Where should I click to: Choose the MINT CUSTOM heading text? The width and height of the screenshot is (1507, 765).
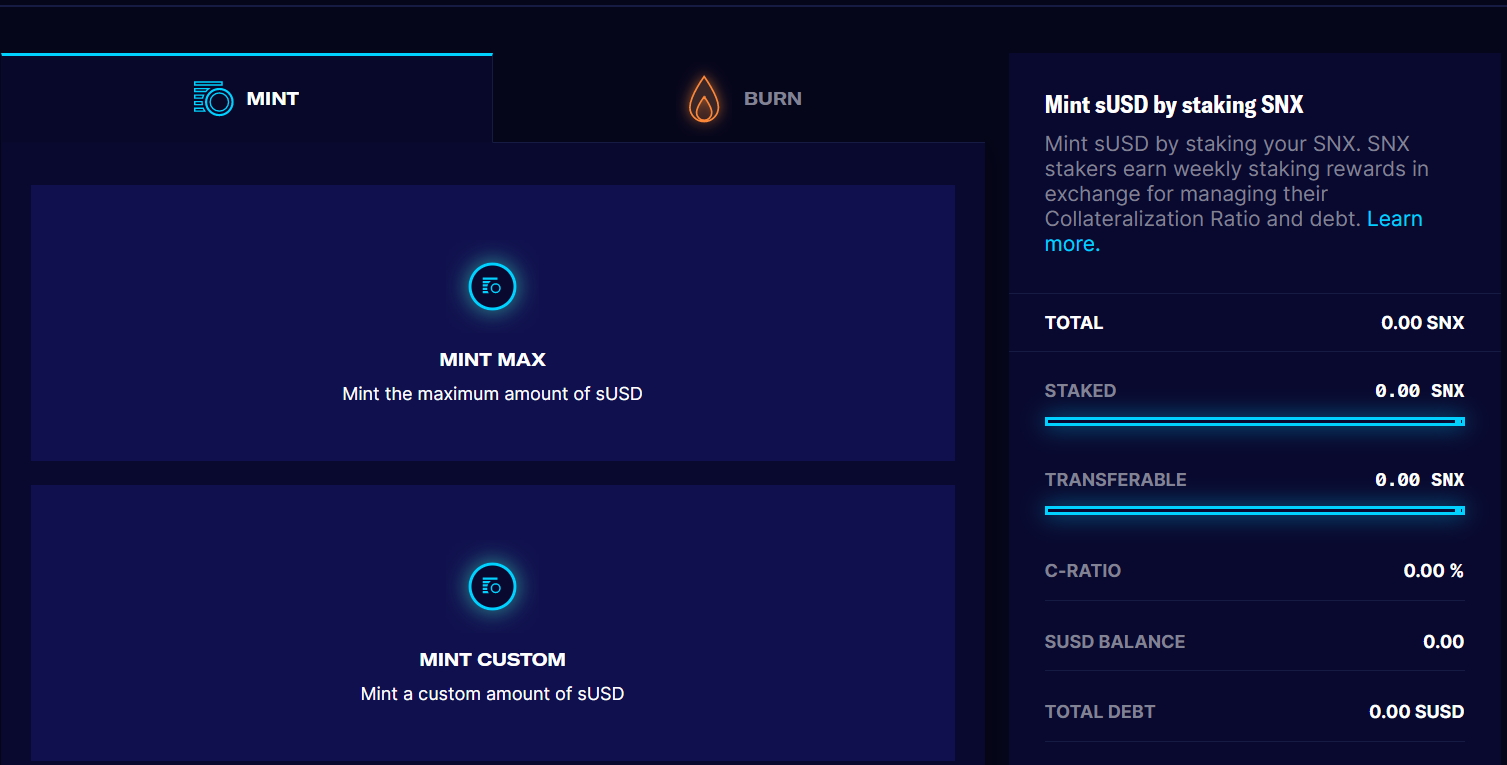pos(492,660)
